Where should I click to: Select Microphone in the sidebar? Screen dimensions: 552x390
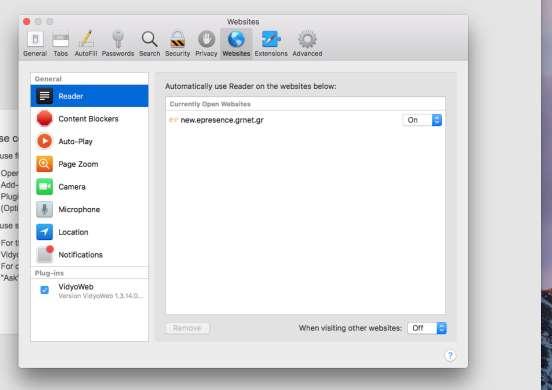pos(89,209)
